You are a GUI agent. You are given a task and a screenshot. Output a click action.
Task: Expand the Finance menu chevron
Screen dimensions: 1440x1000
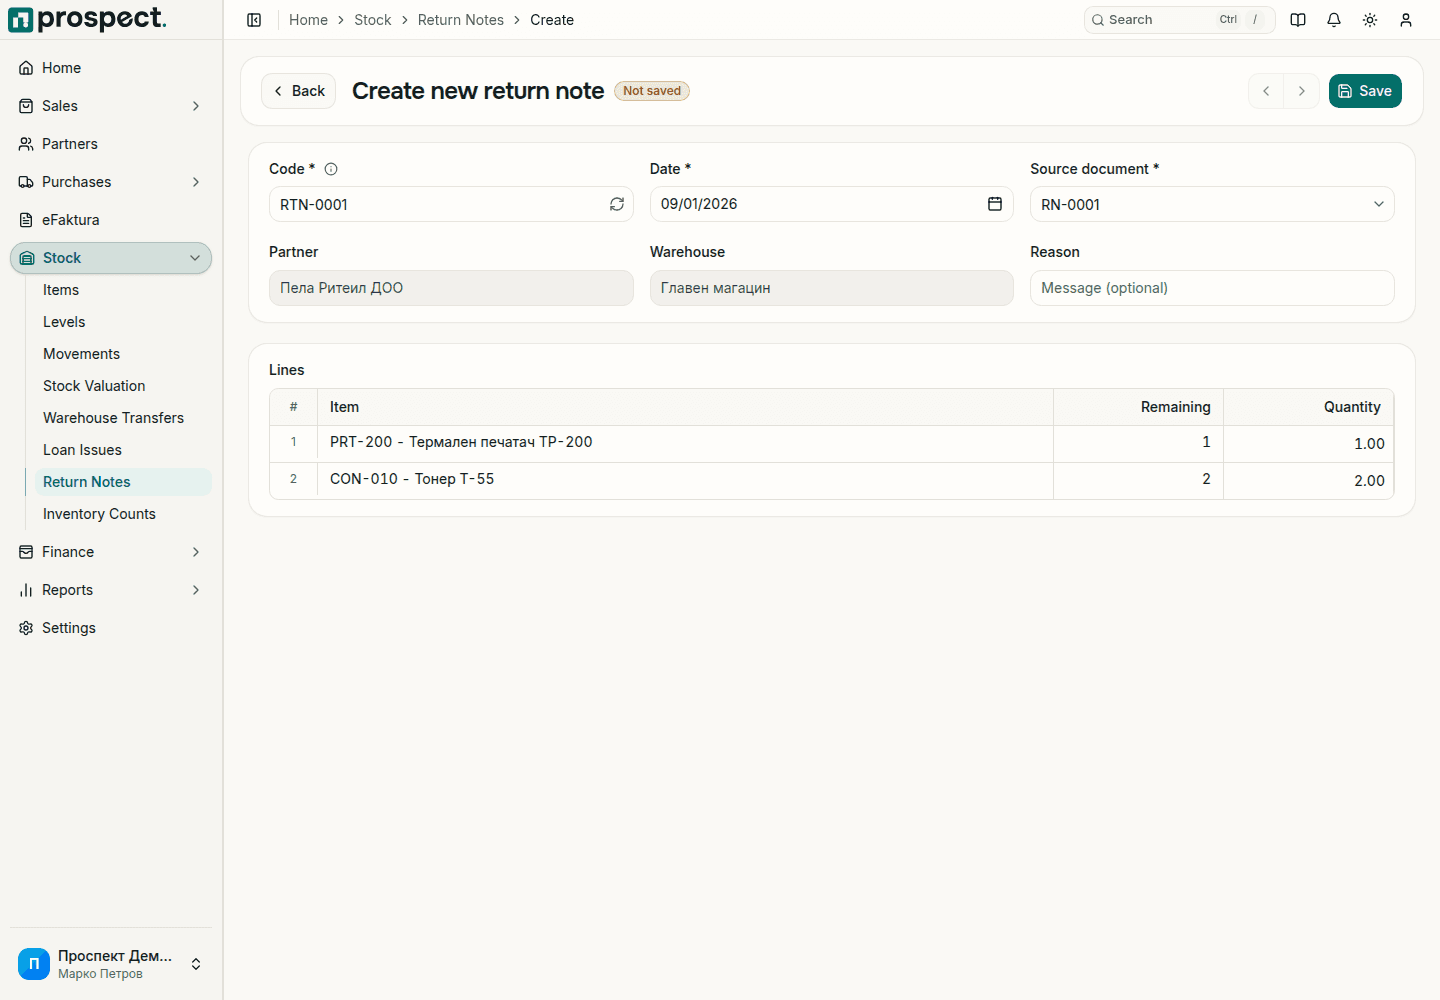pyautogui.click(x=196, y=552)
